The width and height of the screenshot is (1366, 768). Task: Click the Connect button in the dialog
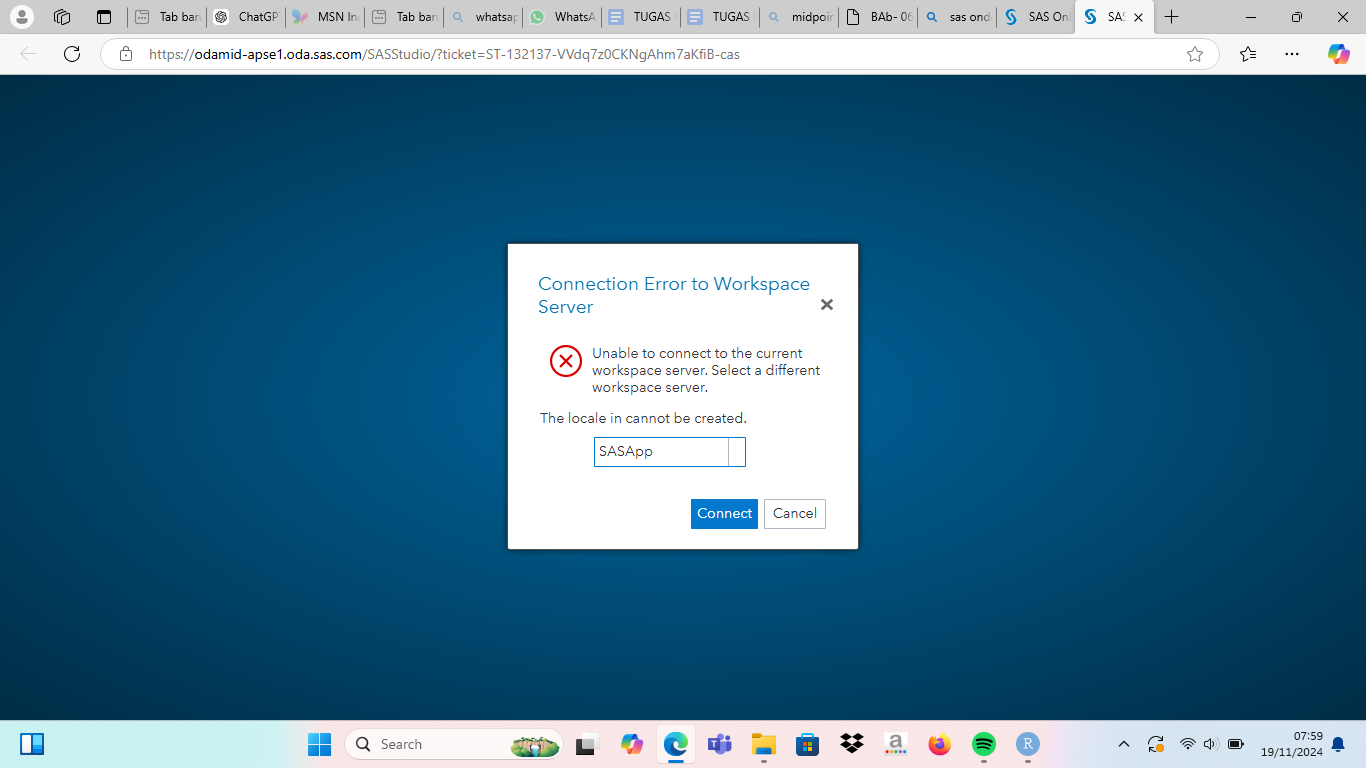coord(723,513)
